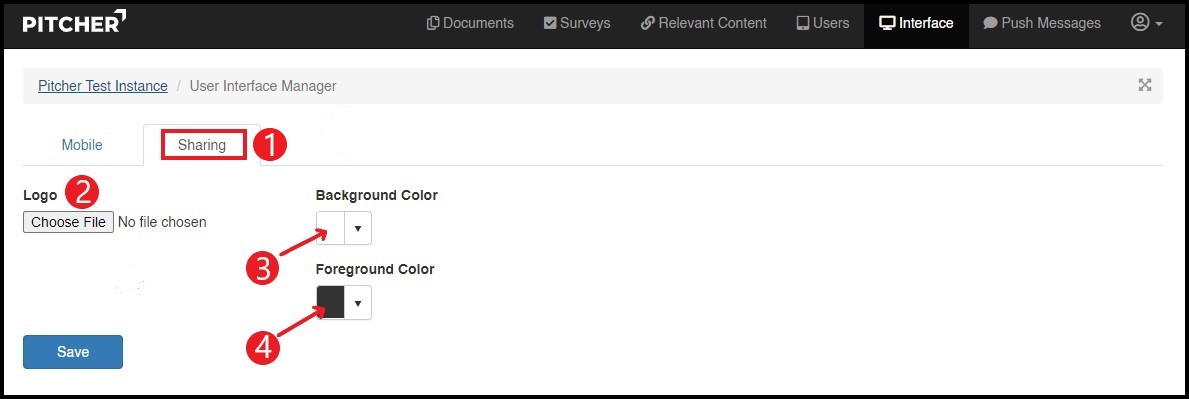Click the Choose File button for Logo
This screenshot has width=1189, height=399.
68,222
